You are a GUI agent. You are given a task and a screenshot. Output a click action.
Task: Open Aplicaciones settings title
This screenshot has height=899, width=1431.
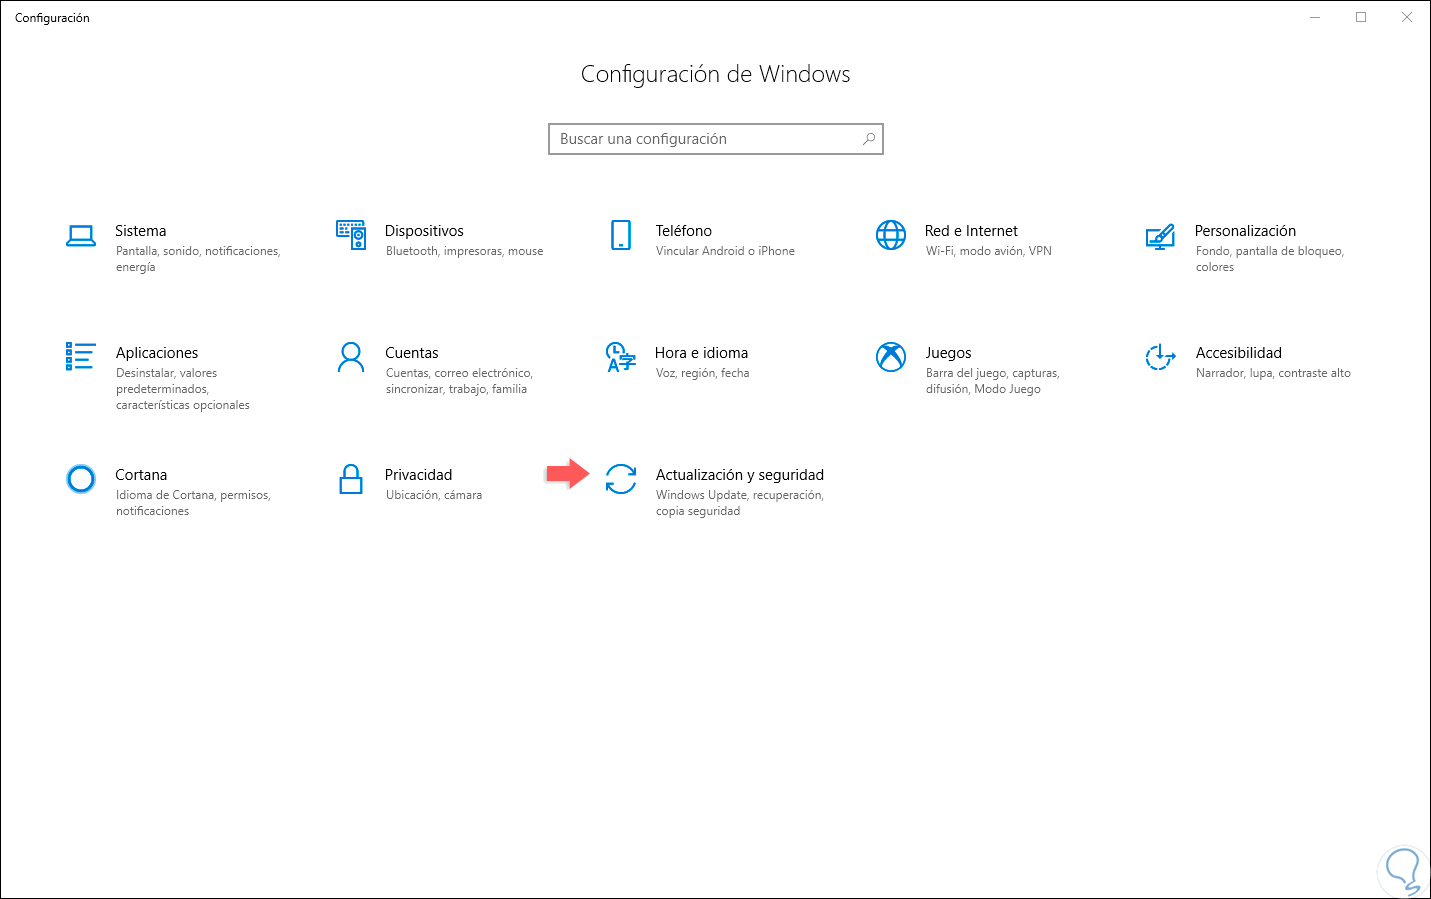pos(157,353)
